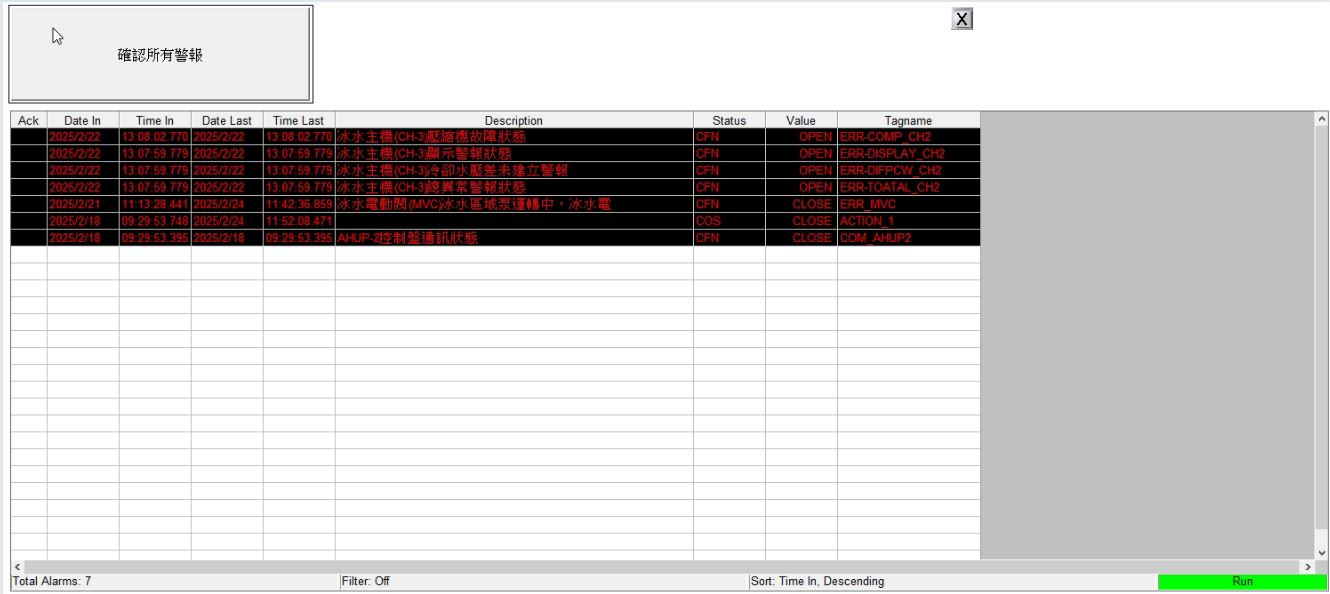Click the Tagname column header
The image size is (1330, 594).
(x=908, y=121)
